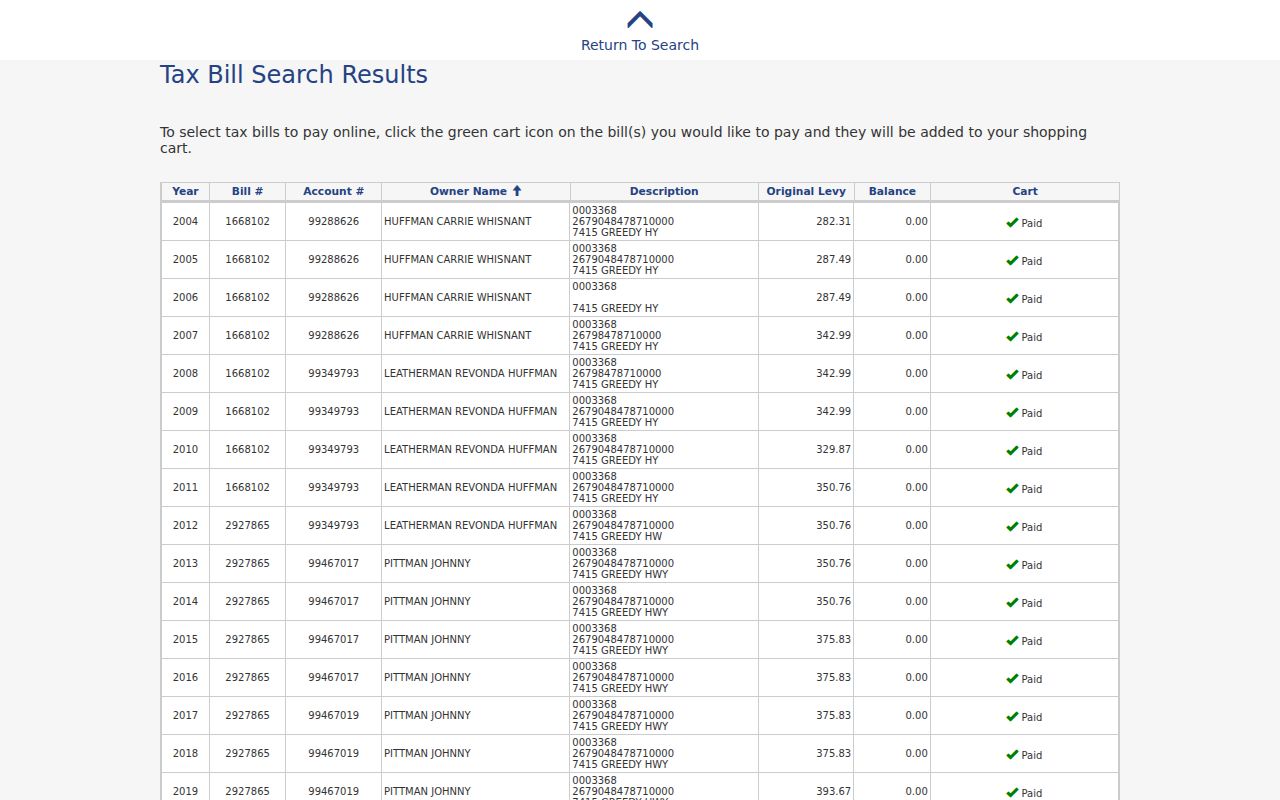Click the green checkmark in the 2012 row
The image size is (1280, 800).
(x=1012, y=527)
